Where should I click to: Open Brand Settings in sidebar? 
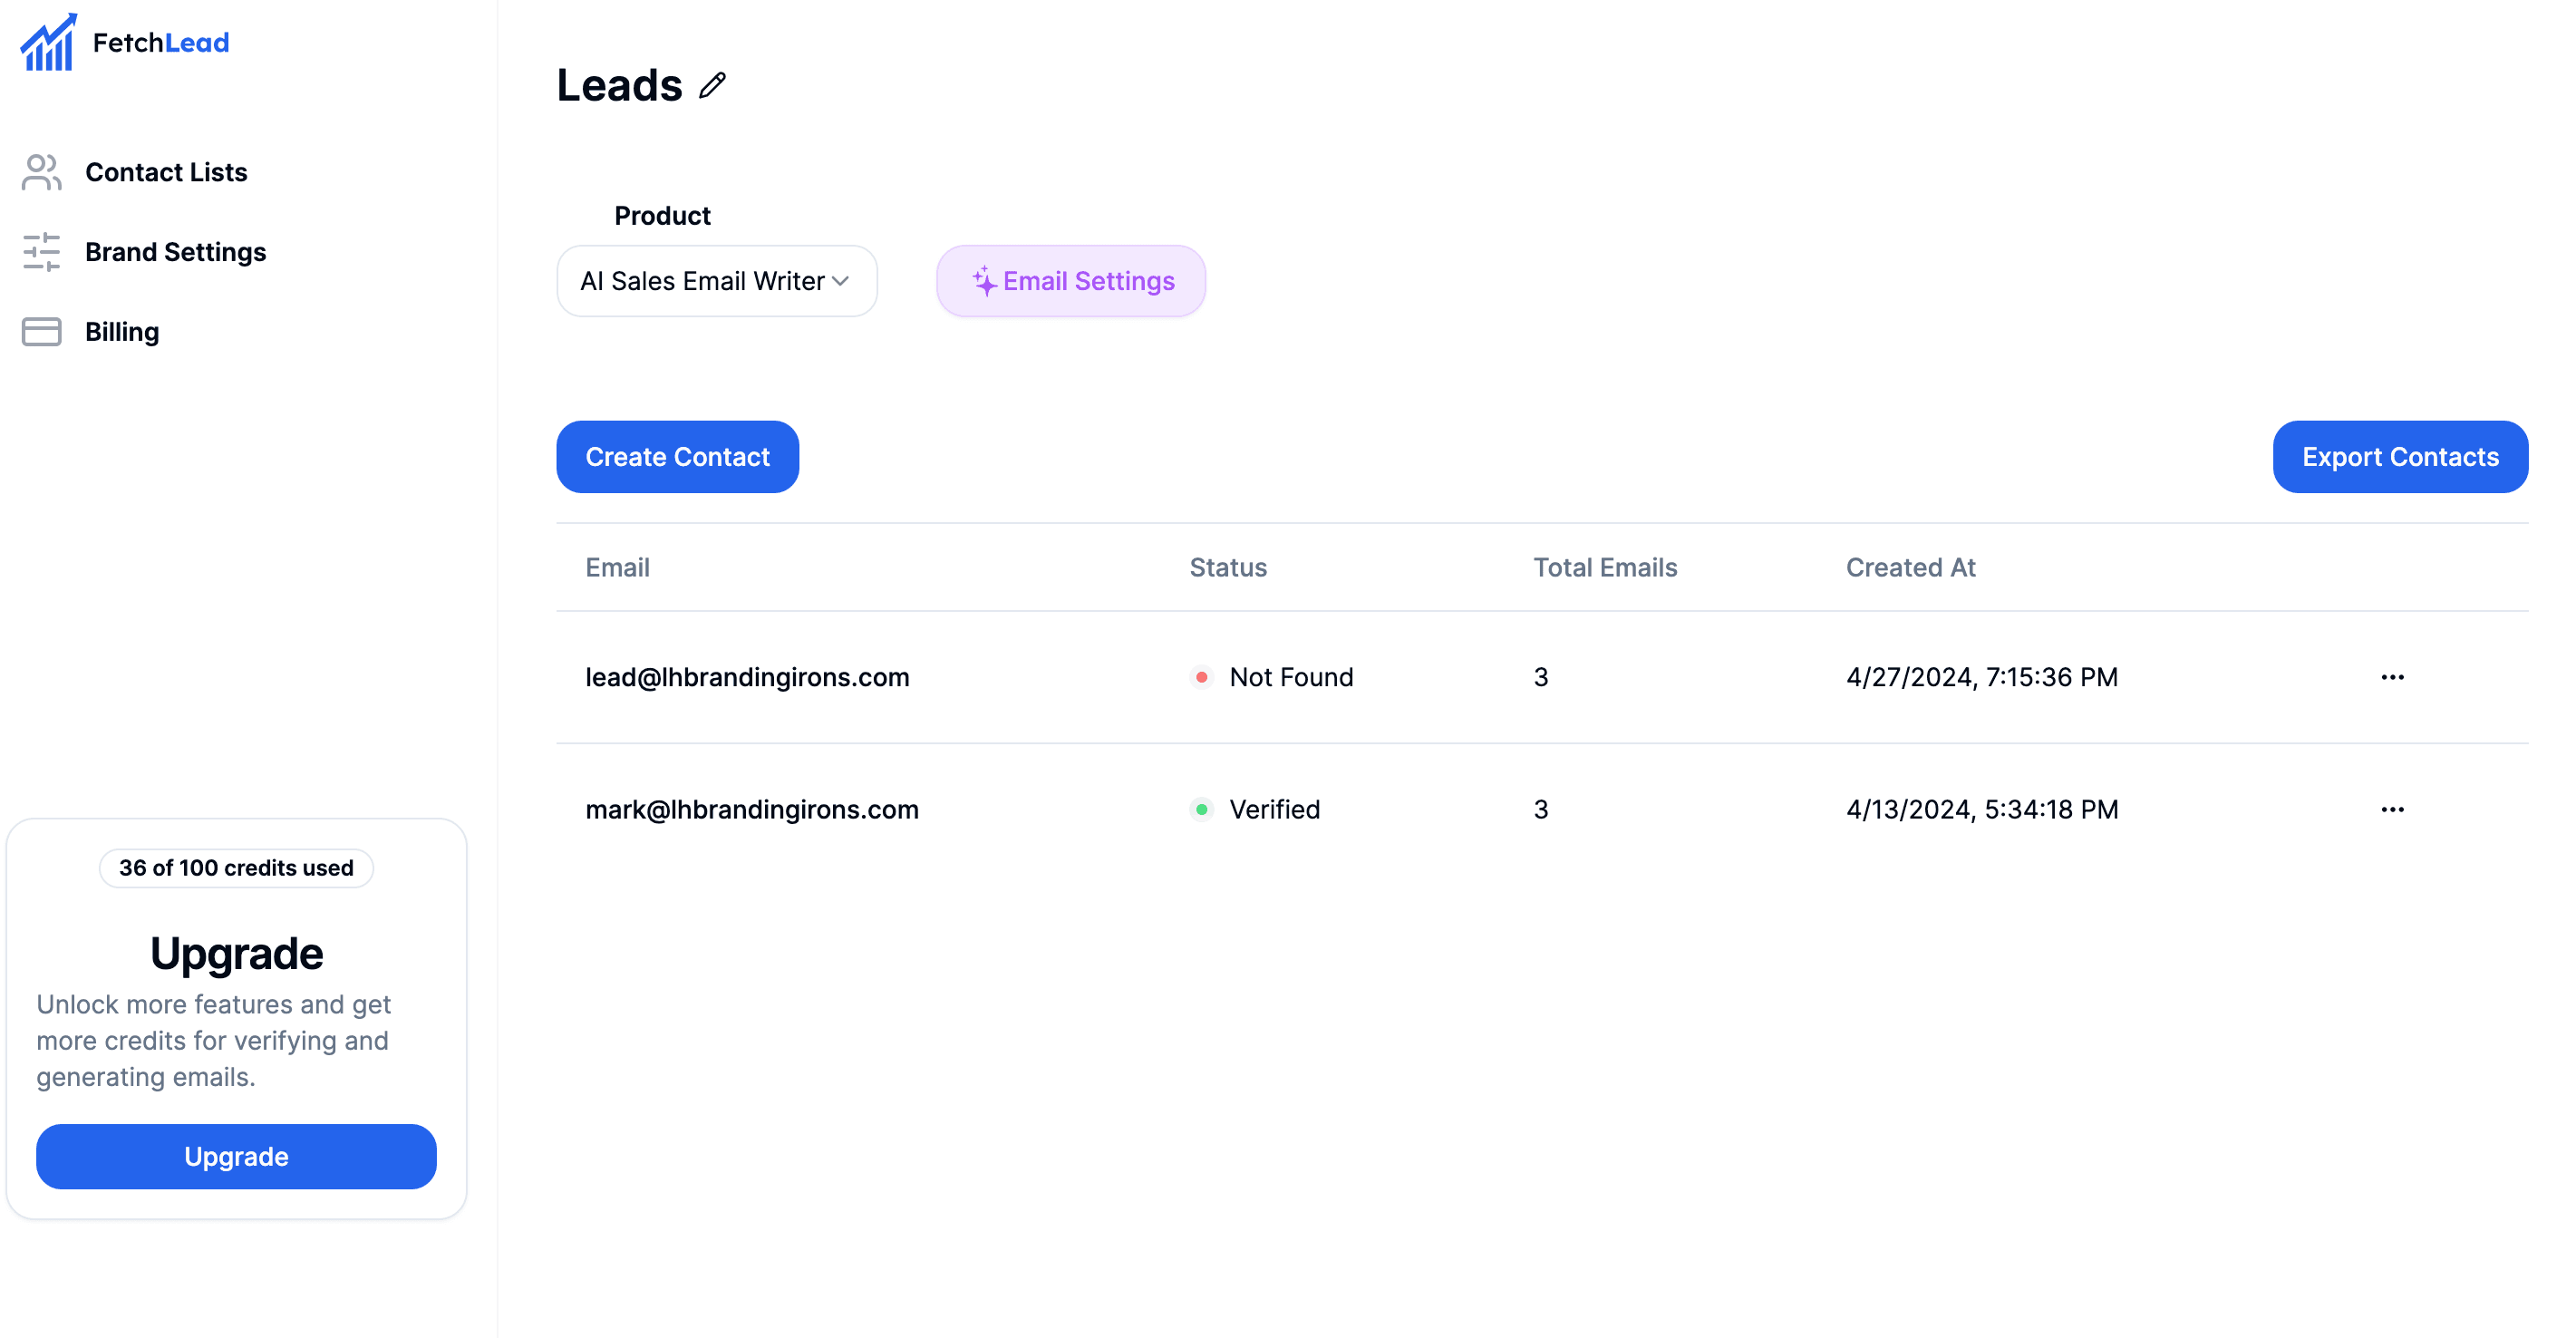tap(175, 252)
